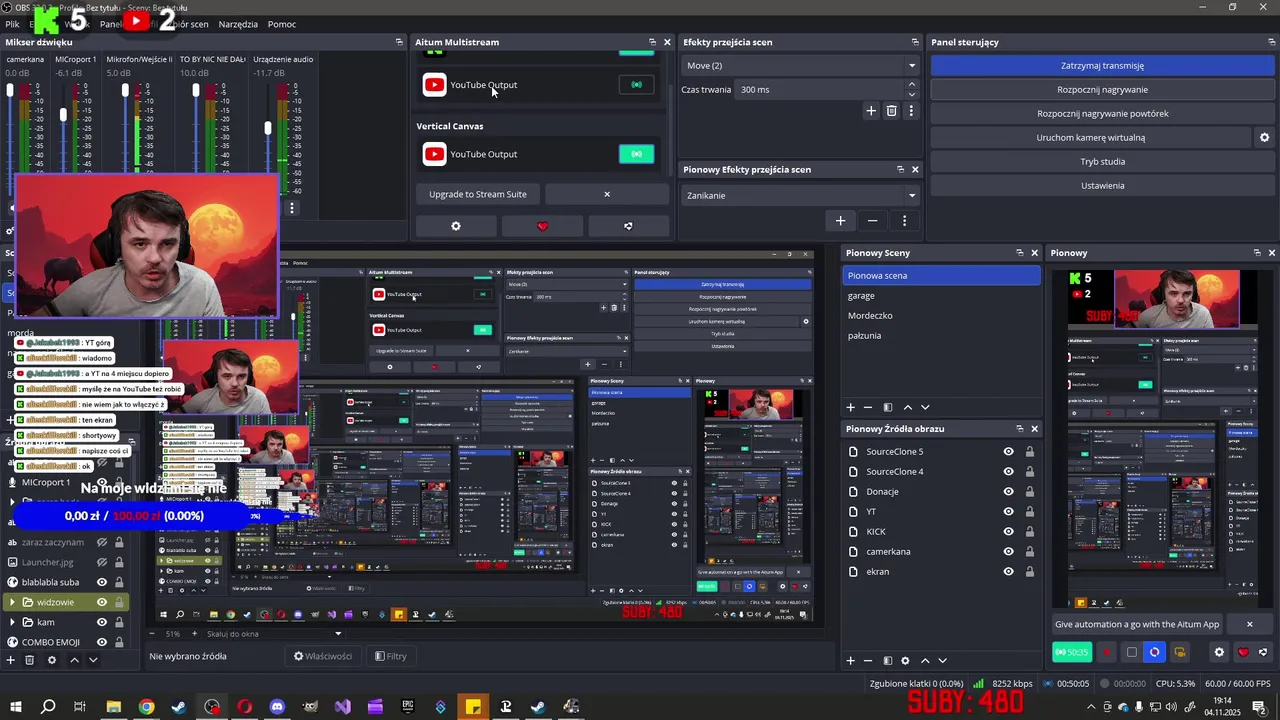Viewport: 1280px width, 720px height.
Task: Float the Mikser dźwięku dock
Action: click(x=398, y=42)
